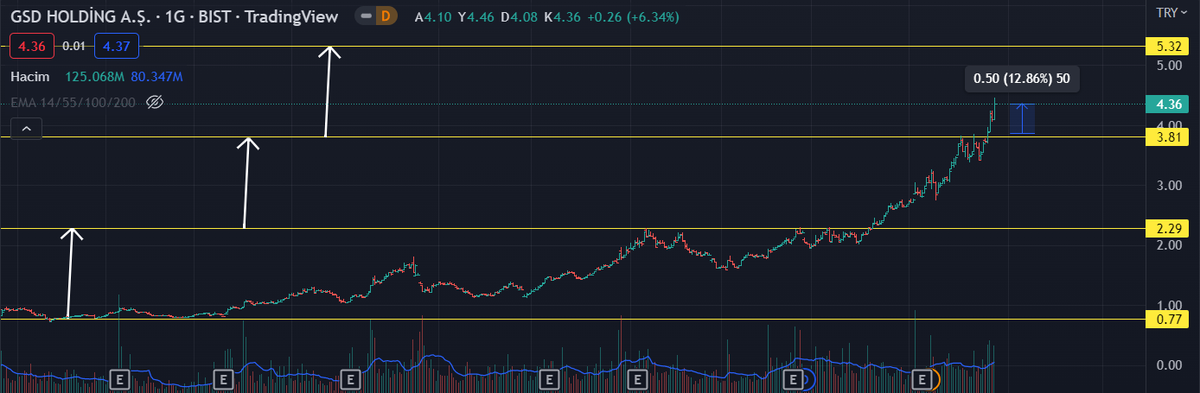The image size is (1200, 393).
Task: Open the leftmost E earnings marker
Action: (x=120, y=379)
